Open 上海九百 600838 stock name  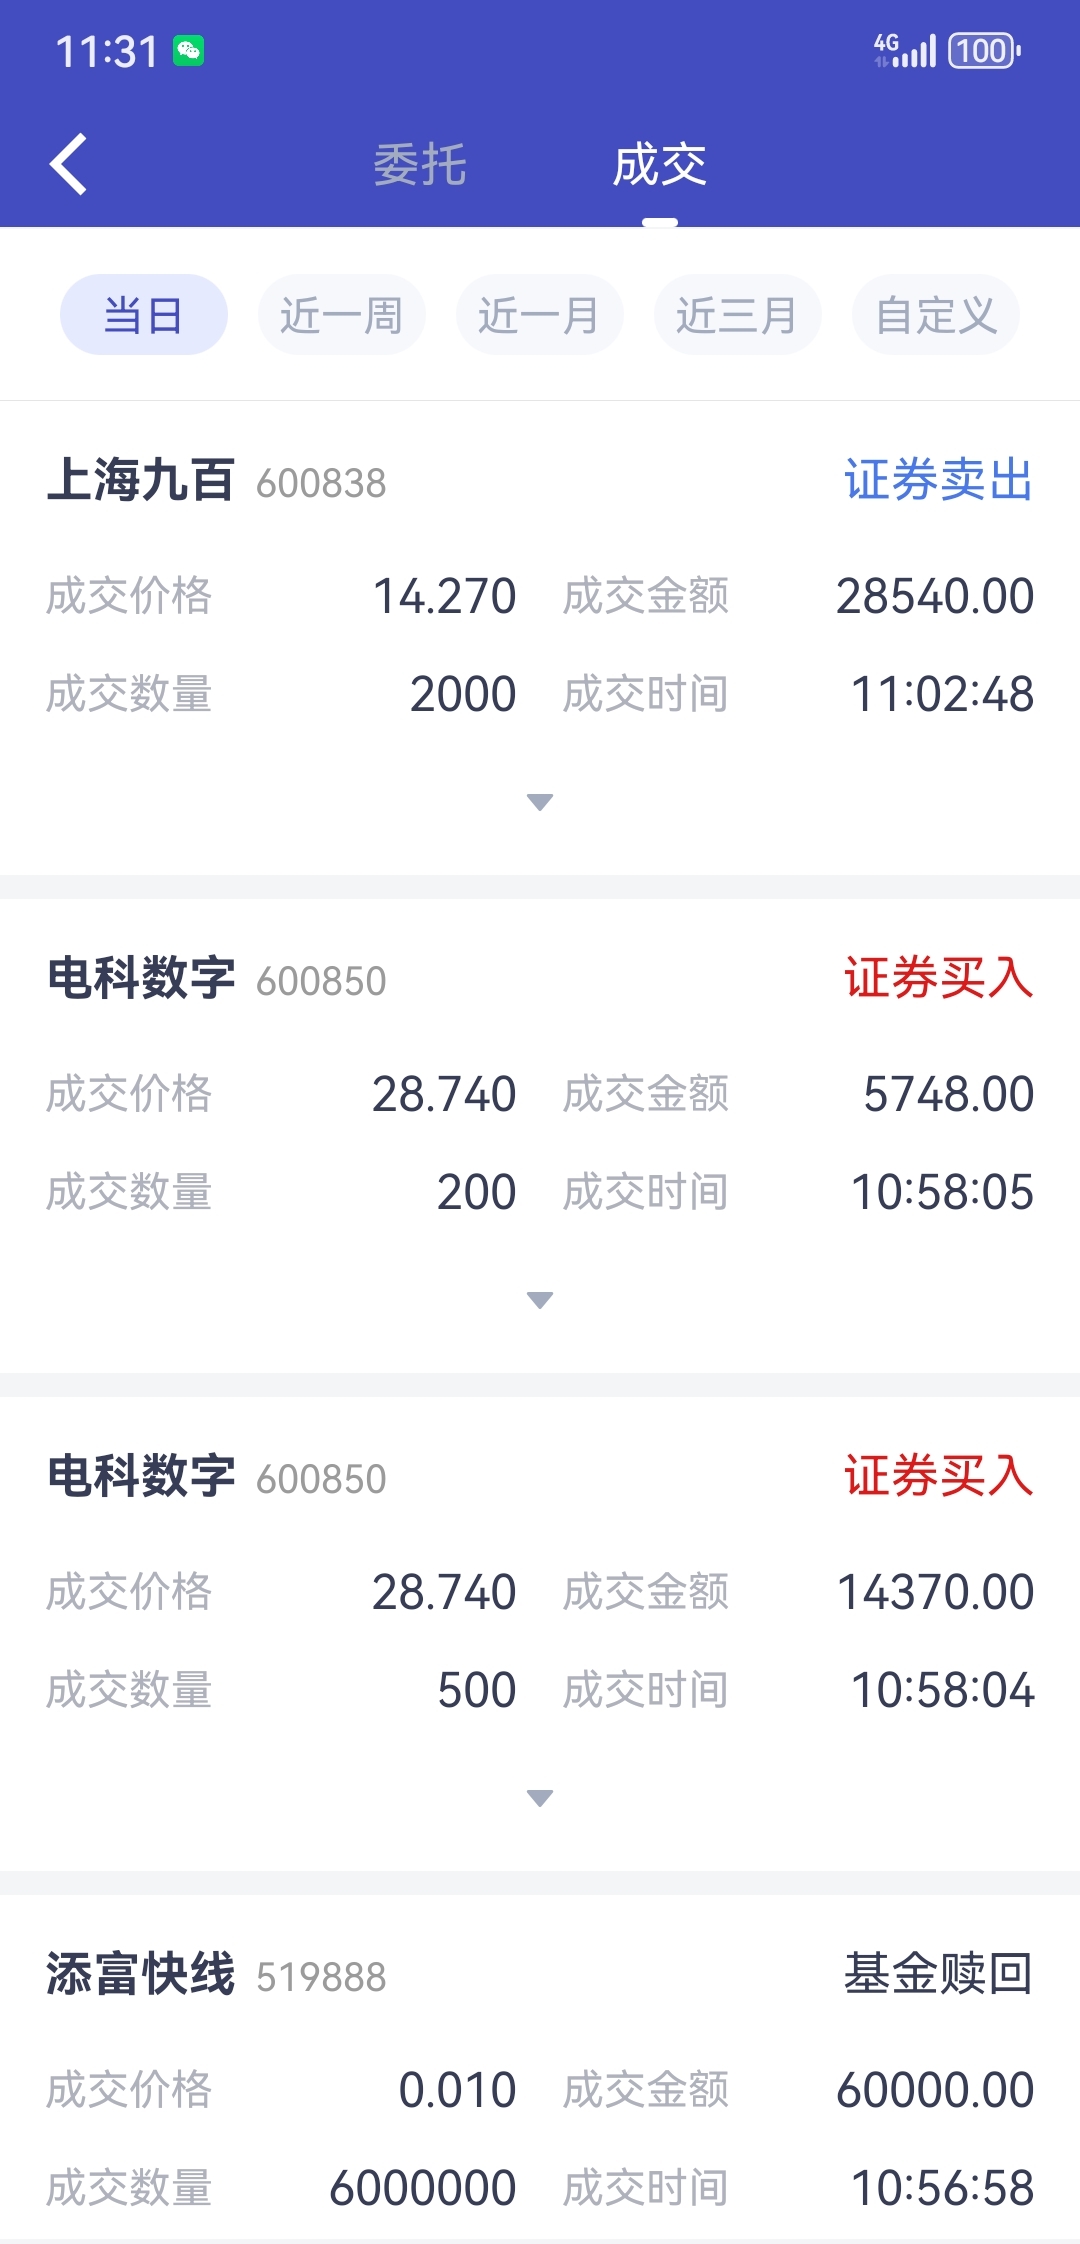pyautogui.click(x=141, y=480)
